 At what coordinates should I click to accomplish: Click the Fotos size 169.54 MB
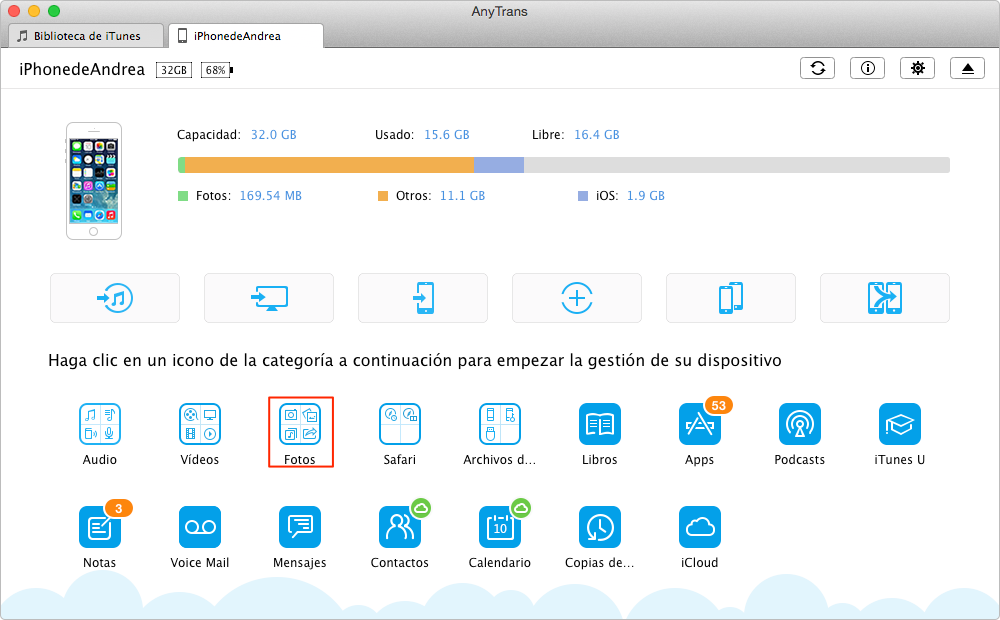(x=270, y=196)
